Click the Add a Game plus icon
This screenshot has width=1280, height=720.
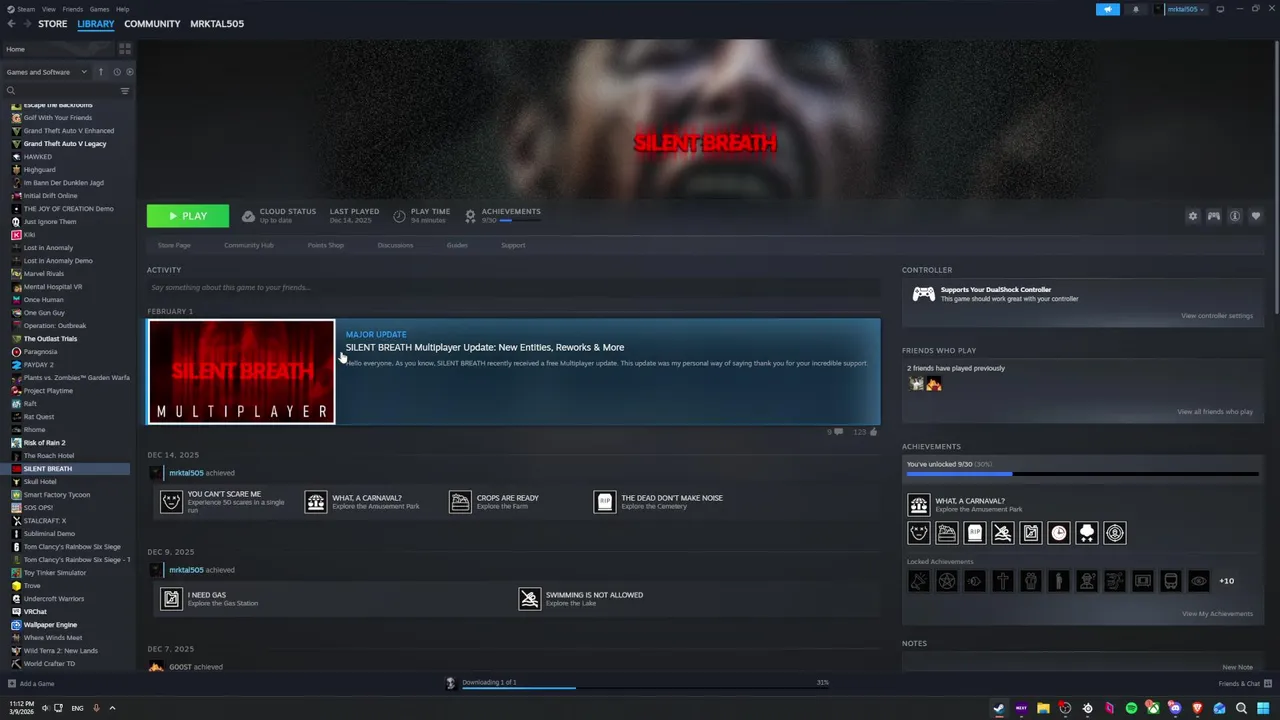(11, 684)
